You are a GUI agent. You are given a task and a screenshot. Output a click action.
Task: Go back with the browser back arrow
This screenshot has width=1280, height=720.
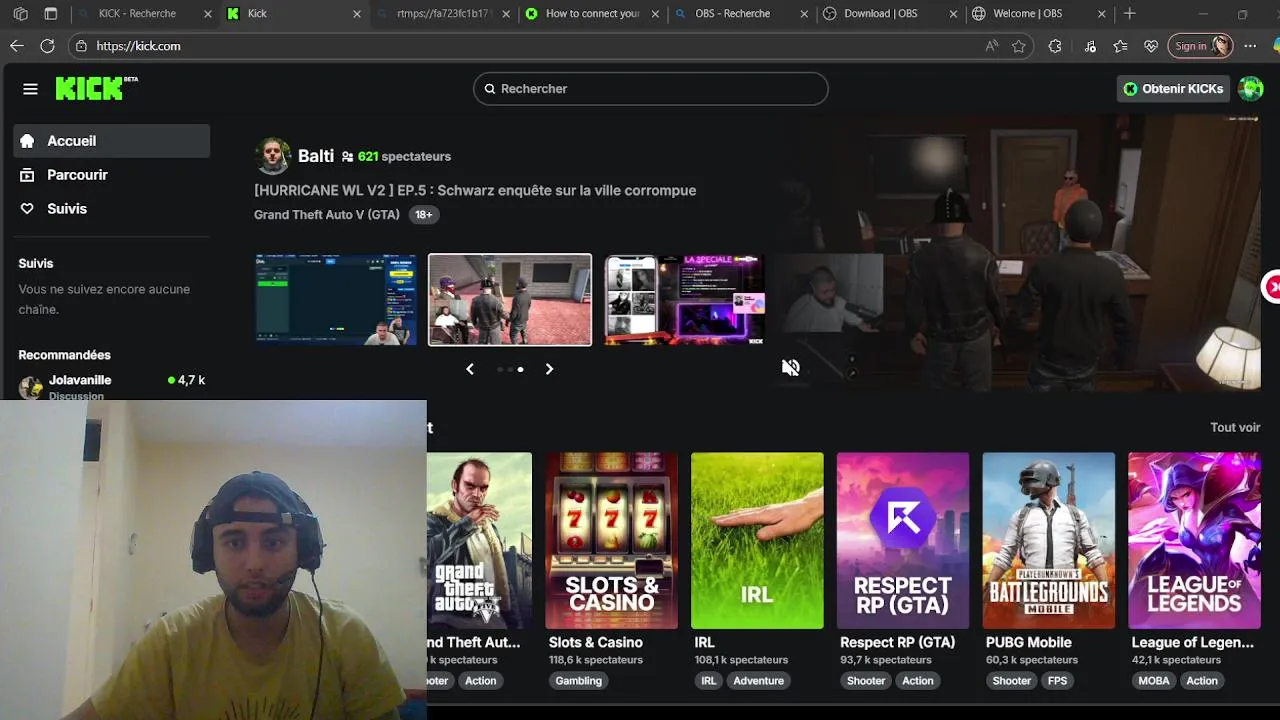pos(16,46)
